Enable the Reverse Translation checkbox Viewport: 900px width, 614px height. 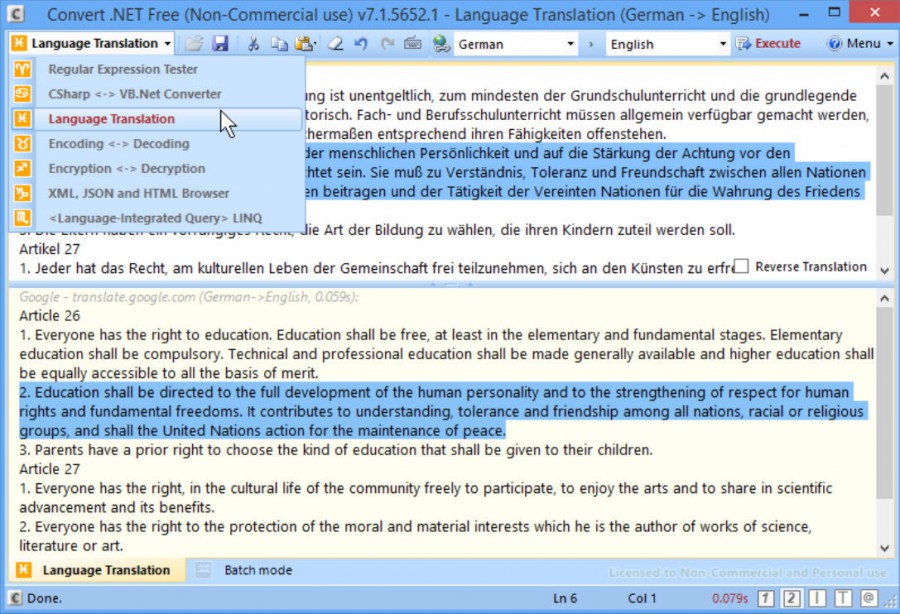[x=740, y=267]
